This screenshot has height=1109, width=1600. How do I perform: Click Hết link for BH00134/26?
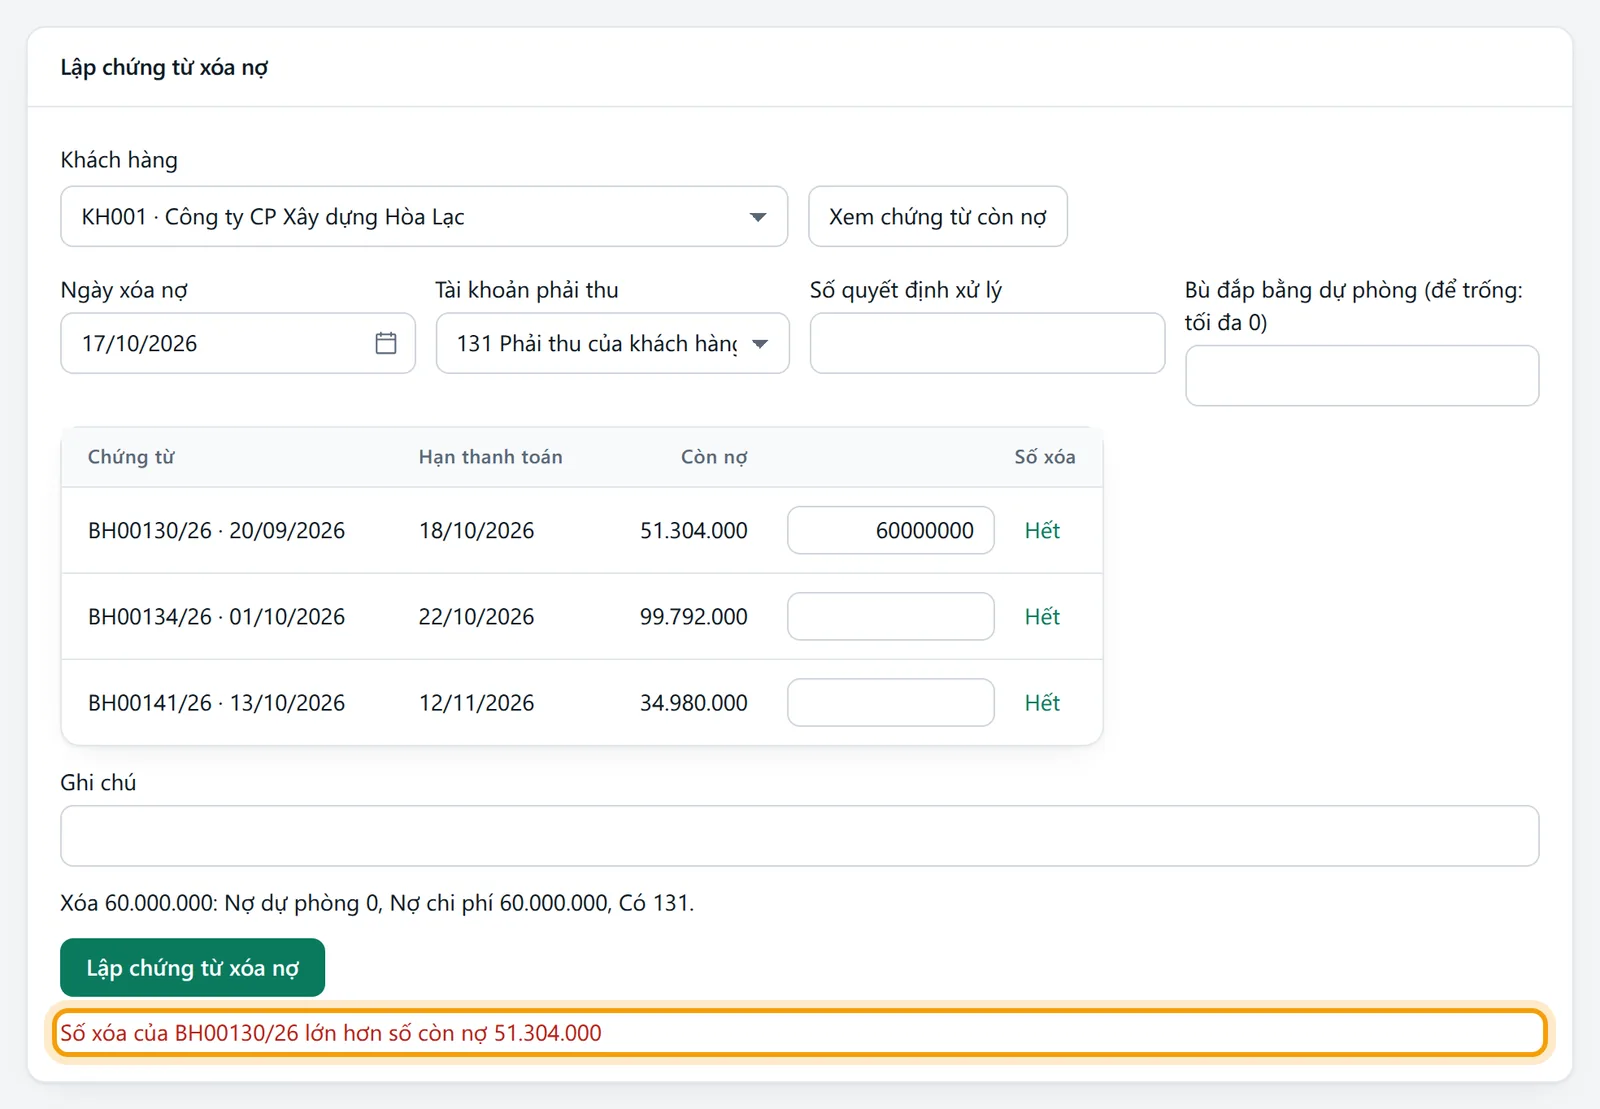coord(1042,616)
